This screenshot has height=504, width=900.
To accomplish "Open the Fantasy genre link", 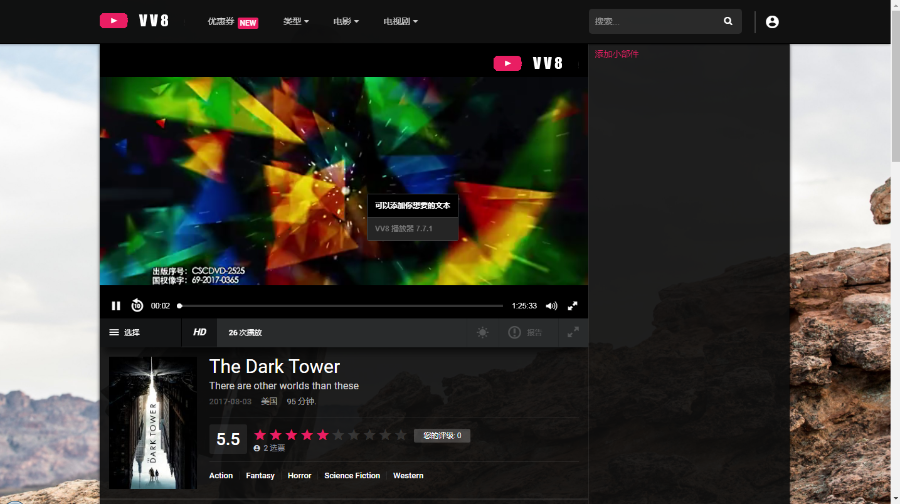I will click(260, 475).
